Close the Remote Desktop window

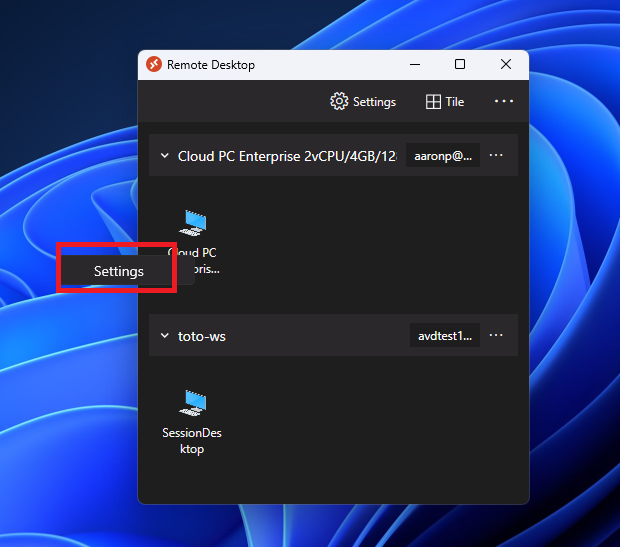[x=506, y=64]
